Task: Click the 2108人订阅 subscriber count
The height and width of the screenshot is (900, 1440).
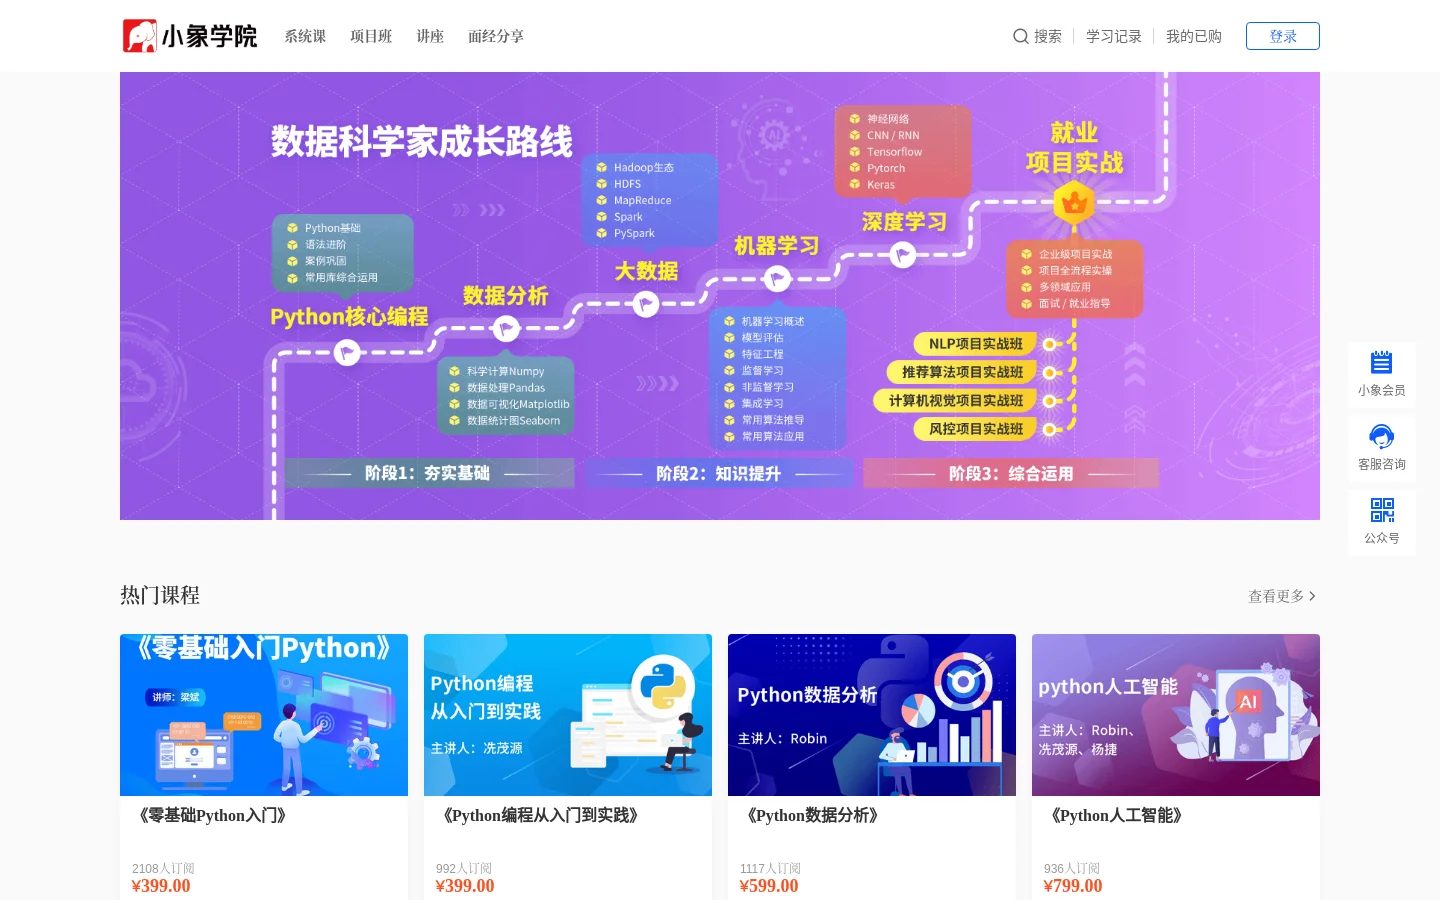Action: (163, 868)
